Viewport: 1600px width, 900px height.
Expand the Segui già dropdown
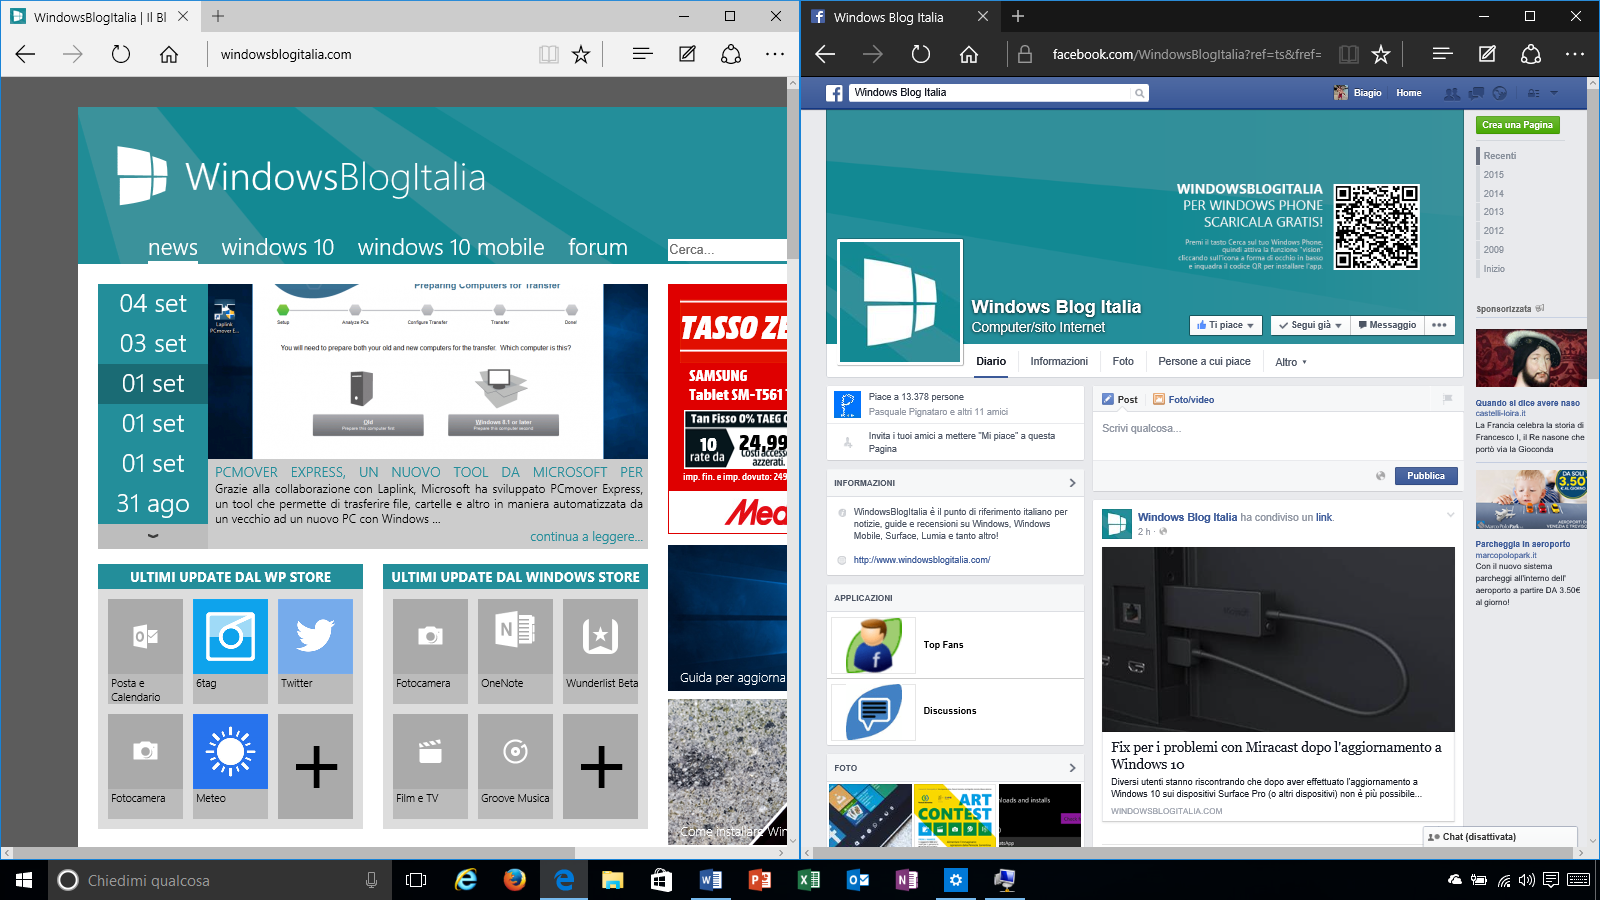1309,325
